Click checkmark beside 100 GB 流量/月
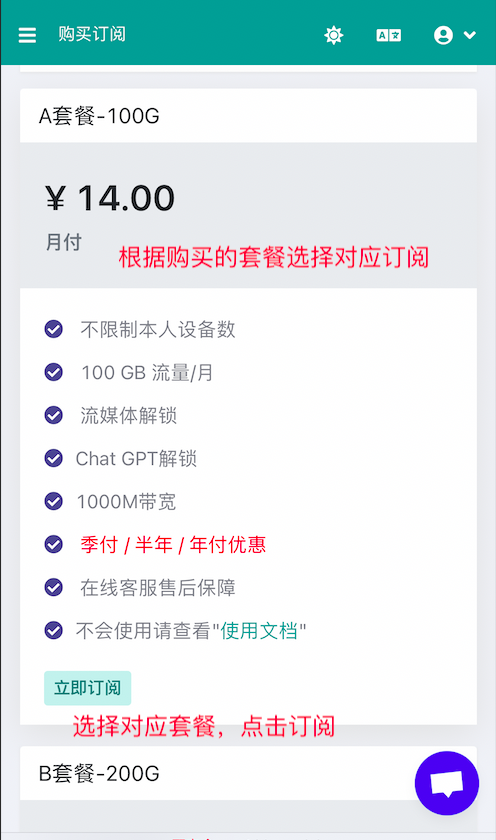Image resolution: width=496 pixels, height=840 pixels. point(54,372)
